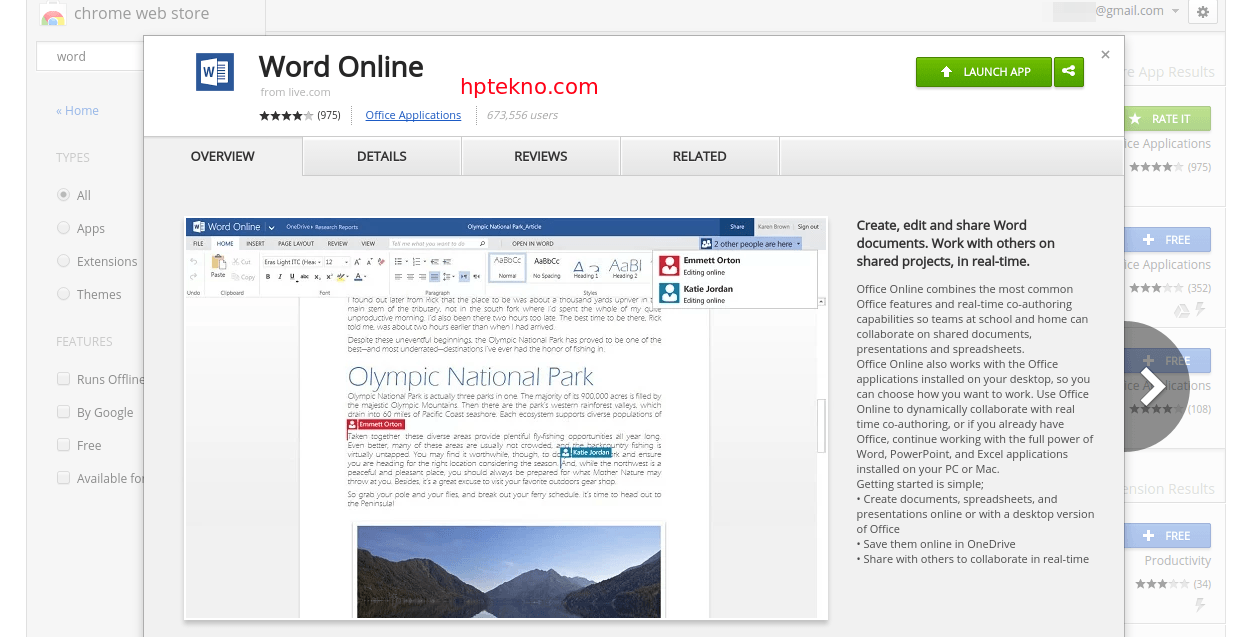Viewport: 1244px width, 637px height.
Task: Click the font color icon in preview ribbon
Action: (x=359, y=277)
